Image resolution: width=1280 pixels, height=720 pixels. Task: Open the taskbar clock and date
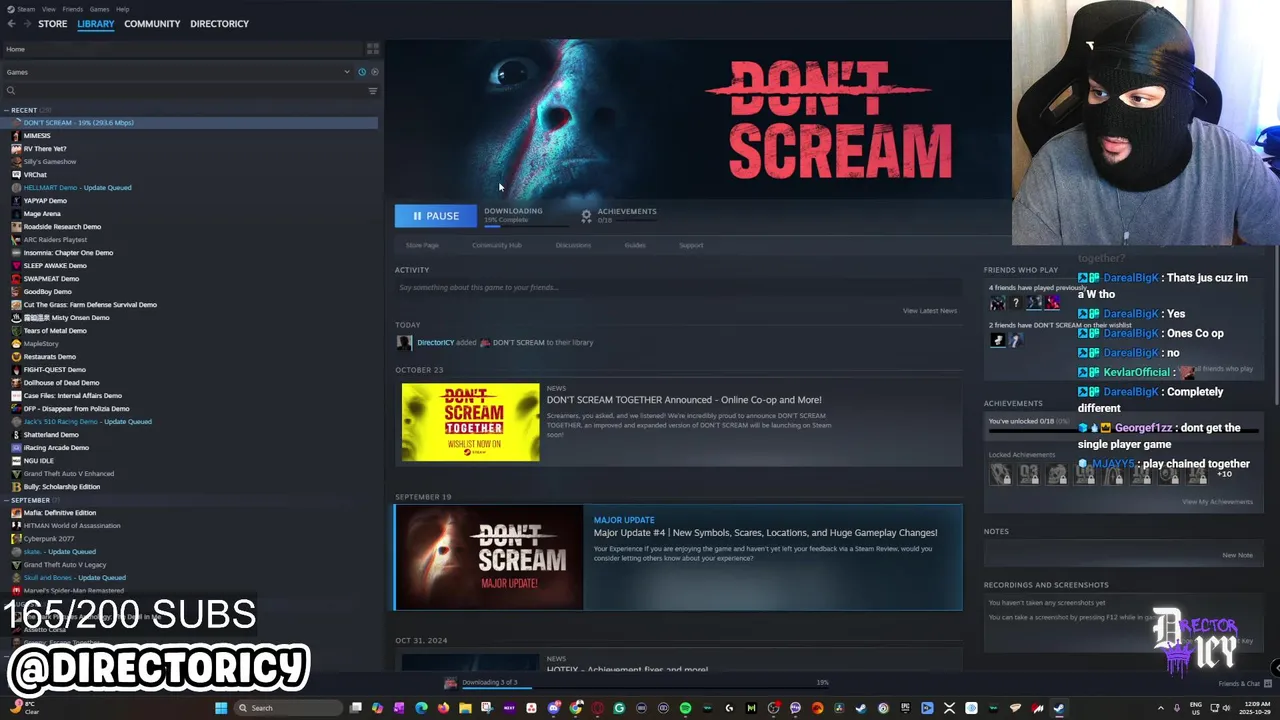1255,708
